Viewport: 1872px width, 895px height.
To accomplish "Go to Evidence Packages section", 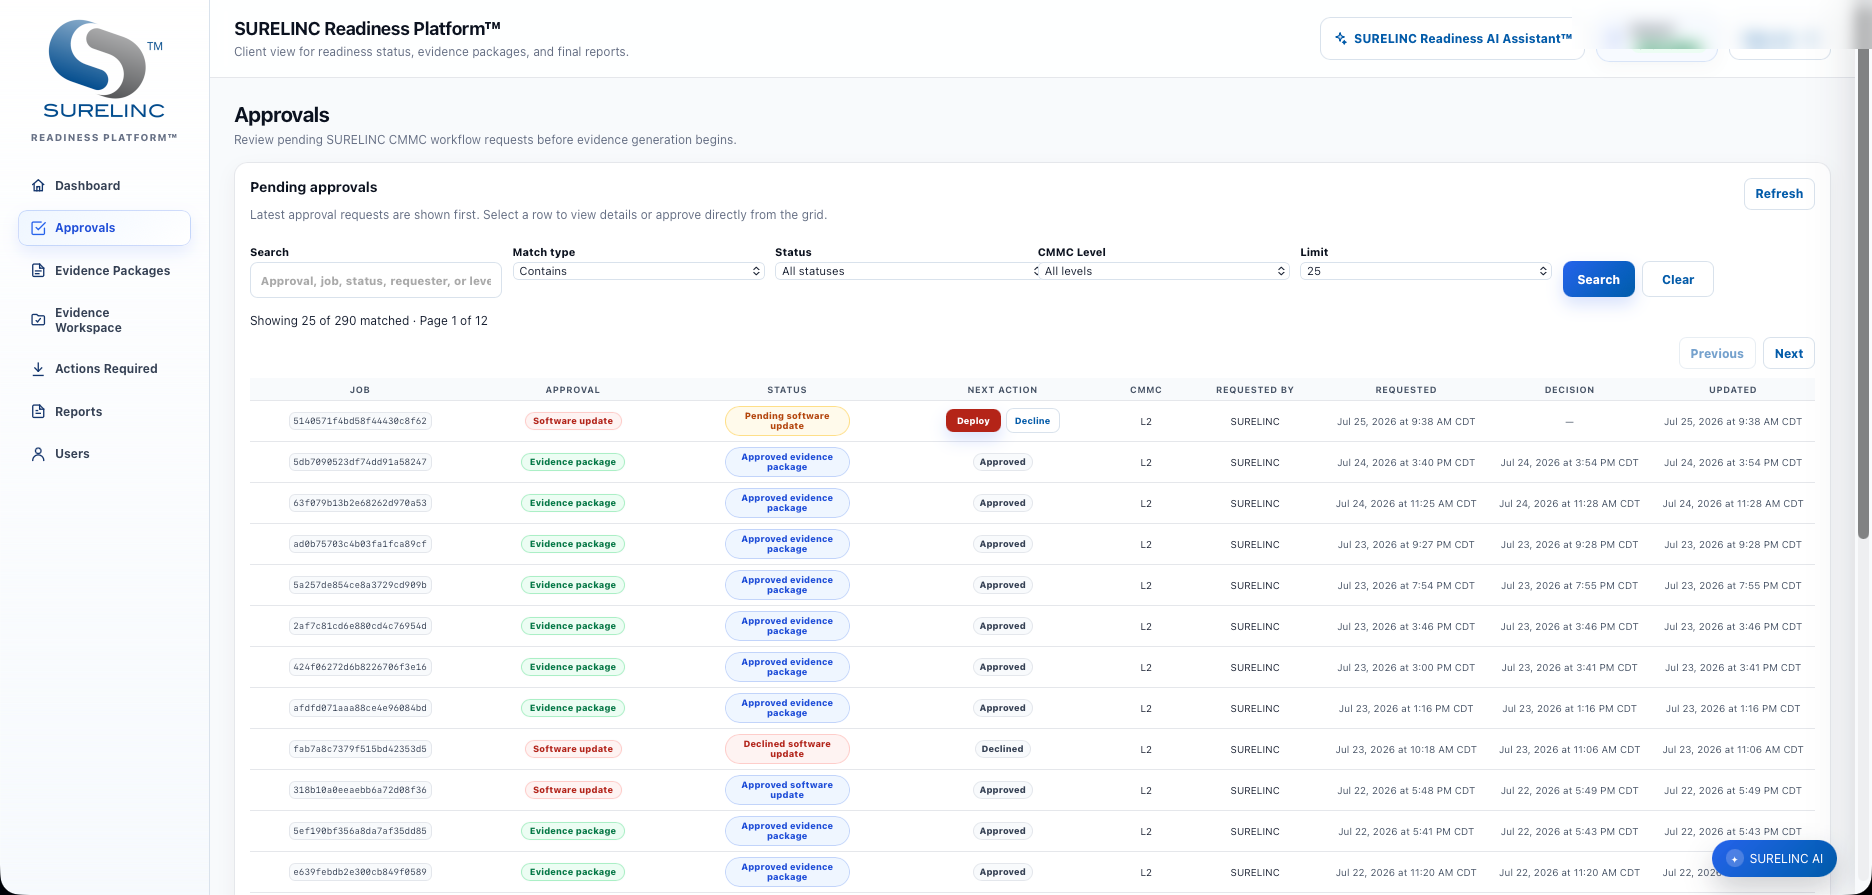I will [x=104, y=271].
